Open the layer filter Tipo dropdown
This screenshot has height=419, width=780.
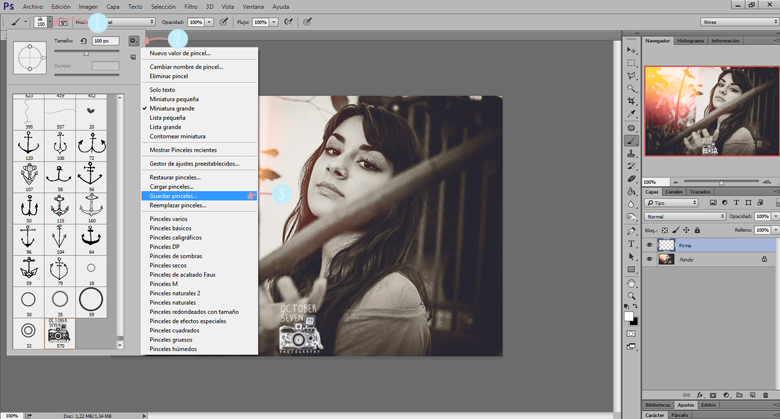click(672, 203)
